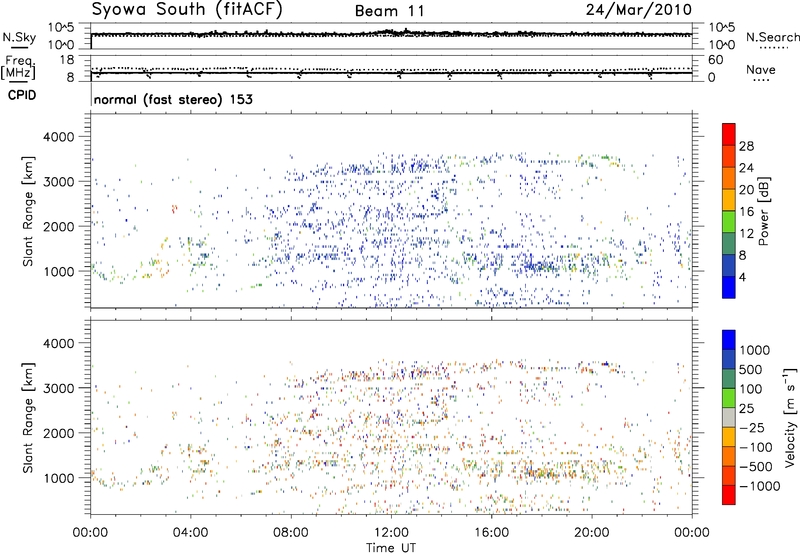Click the 'Slant Range [km]' label of power panel
The width and height of the screenshot is (800, 554).
pyautogui.click(x=28, y=211)
